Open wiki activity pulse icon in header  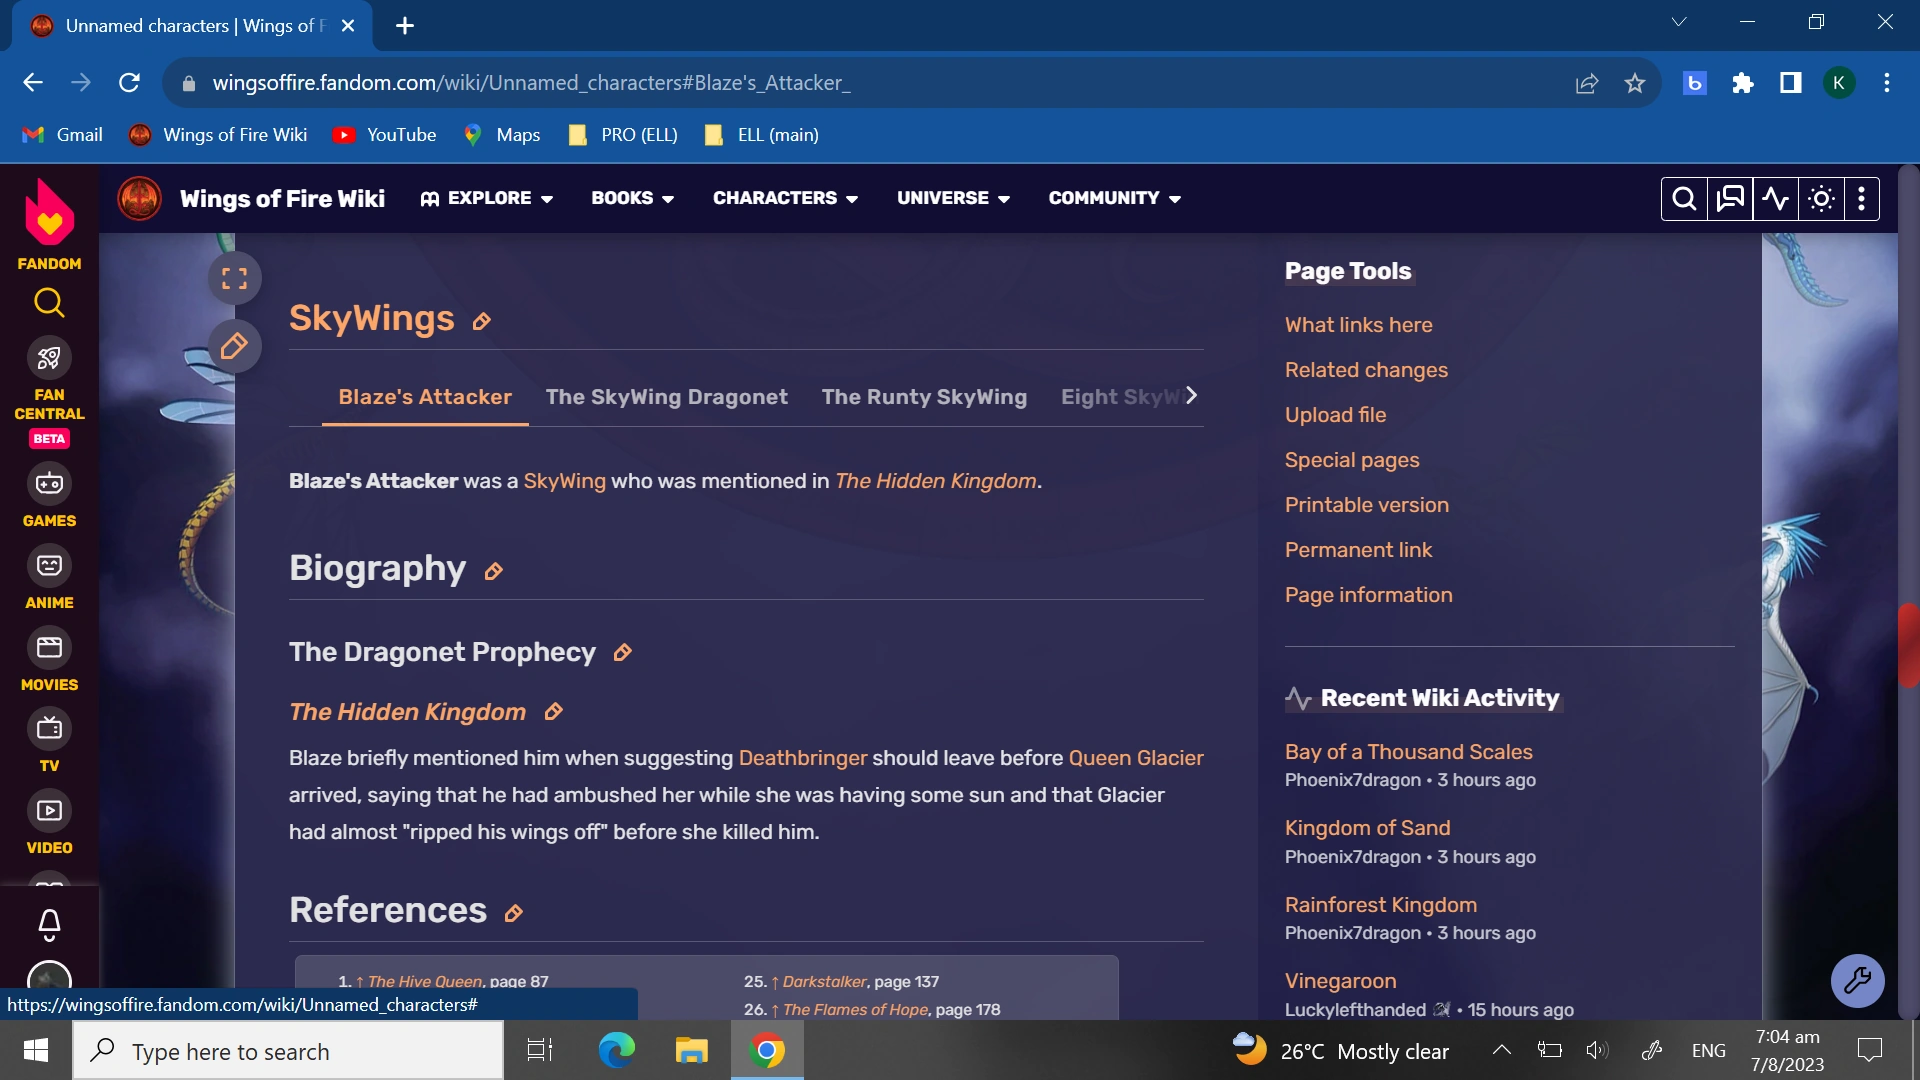click(x=1775, y=198)
